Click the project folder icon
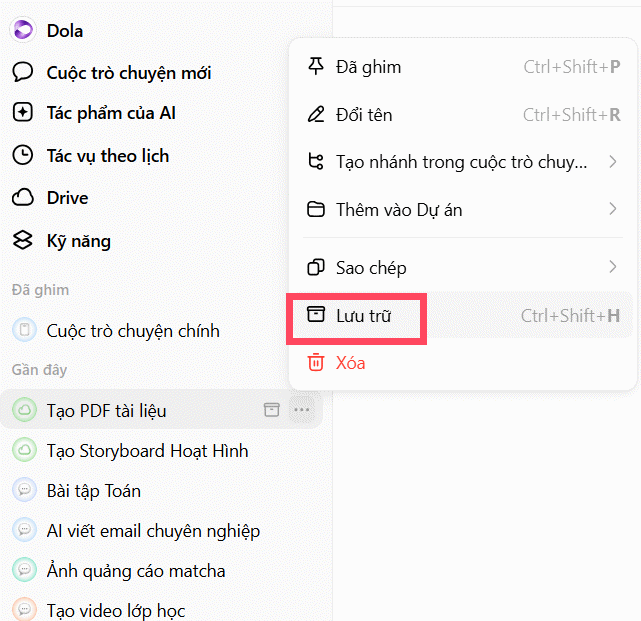Image resolution: width=641 pixels, height=621 pixels. tap(316, 209)
